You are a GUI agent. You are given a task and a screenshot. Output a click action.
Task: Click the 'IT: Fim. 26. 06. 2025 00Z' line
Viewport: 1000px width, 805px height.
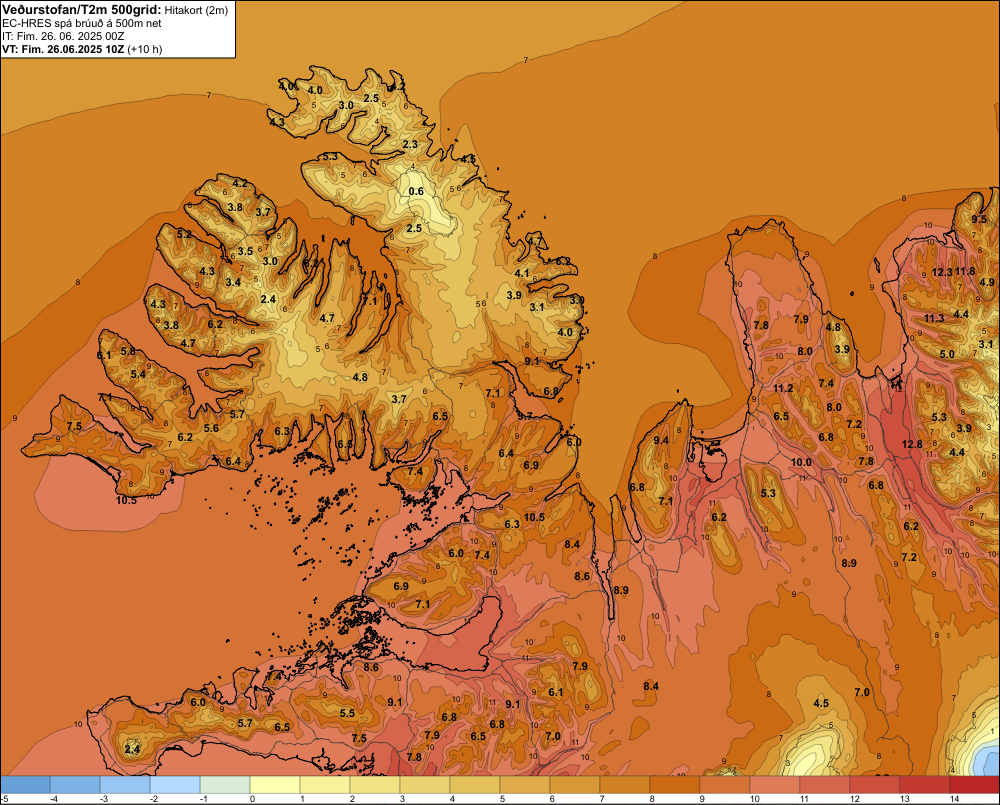pyautogui.click(x=63, y=36)
